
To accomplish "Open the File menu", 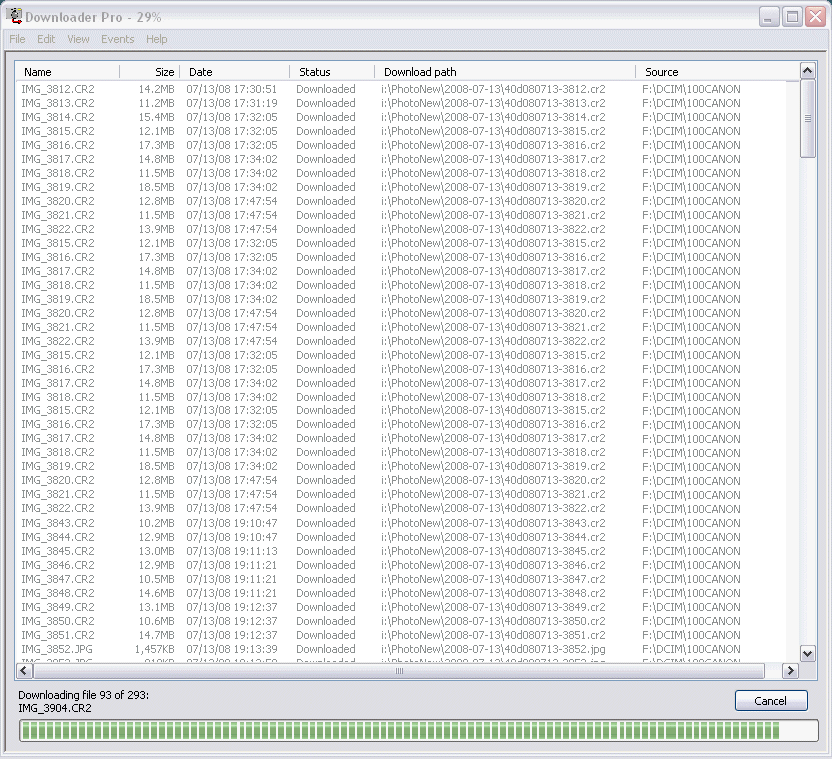I will pyautogui.click(x=17, y=39).
